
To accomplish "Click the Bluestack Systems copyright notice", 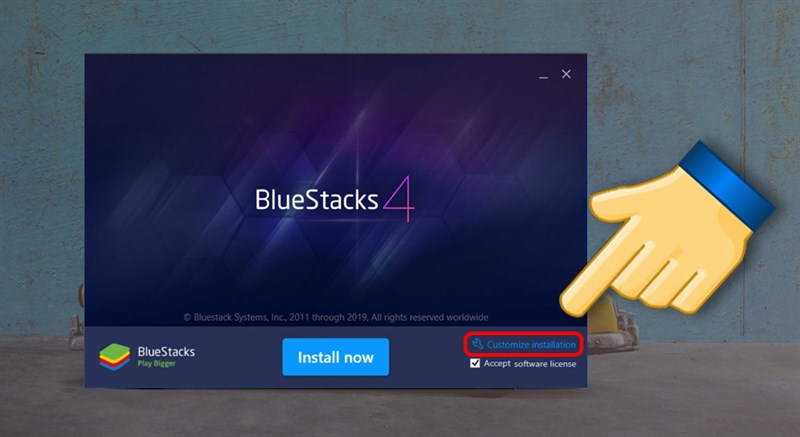I will pyautogui.click(x=336, y=317).
